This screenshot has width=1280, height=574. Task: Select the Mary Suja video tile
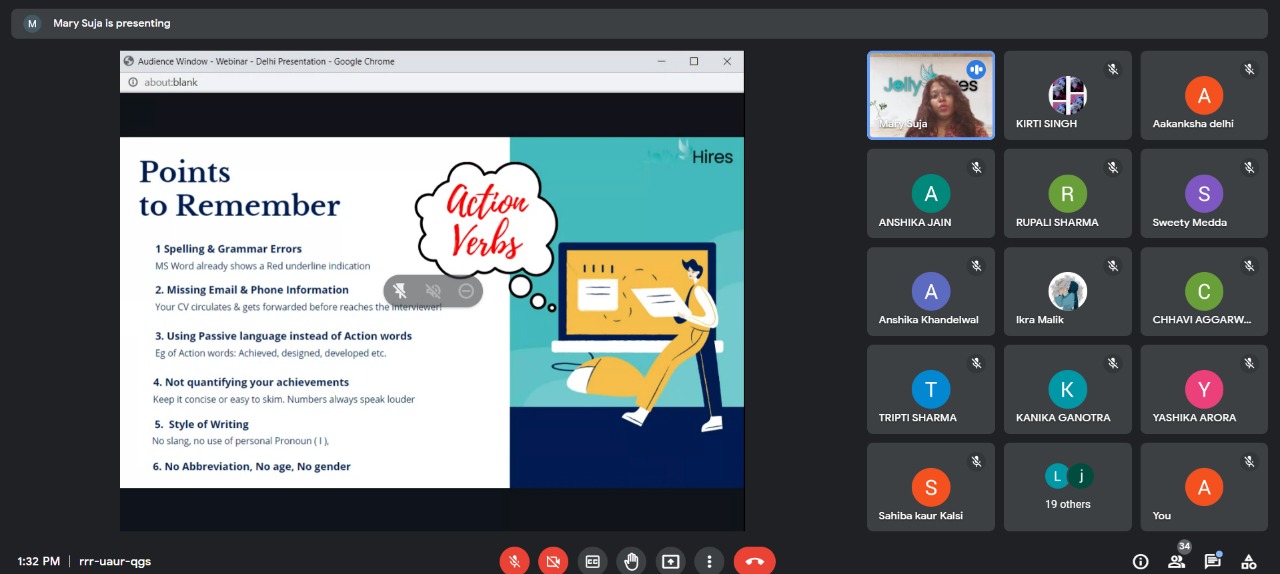[x=931, y=95]
